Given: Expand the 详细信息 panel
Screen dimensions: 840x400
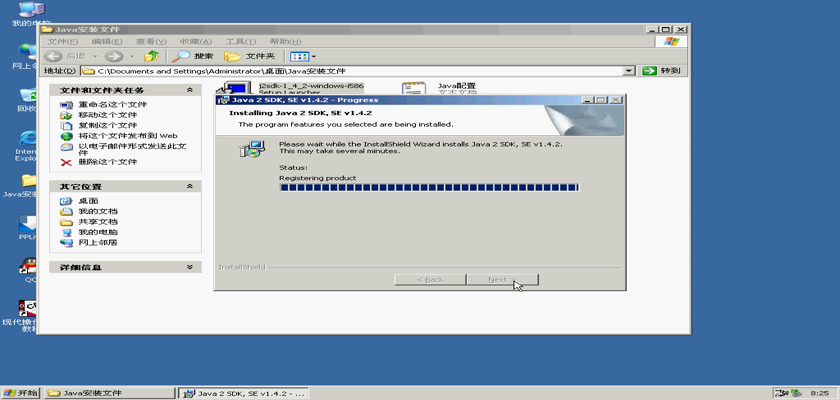Looking at the screenshot, I should click(x=190, y=267).
